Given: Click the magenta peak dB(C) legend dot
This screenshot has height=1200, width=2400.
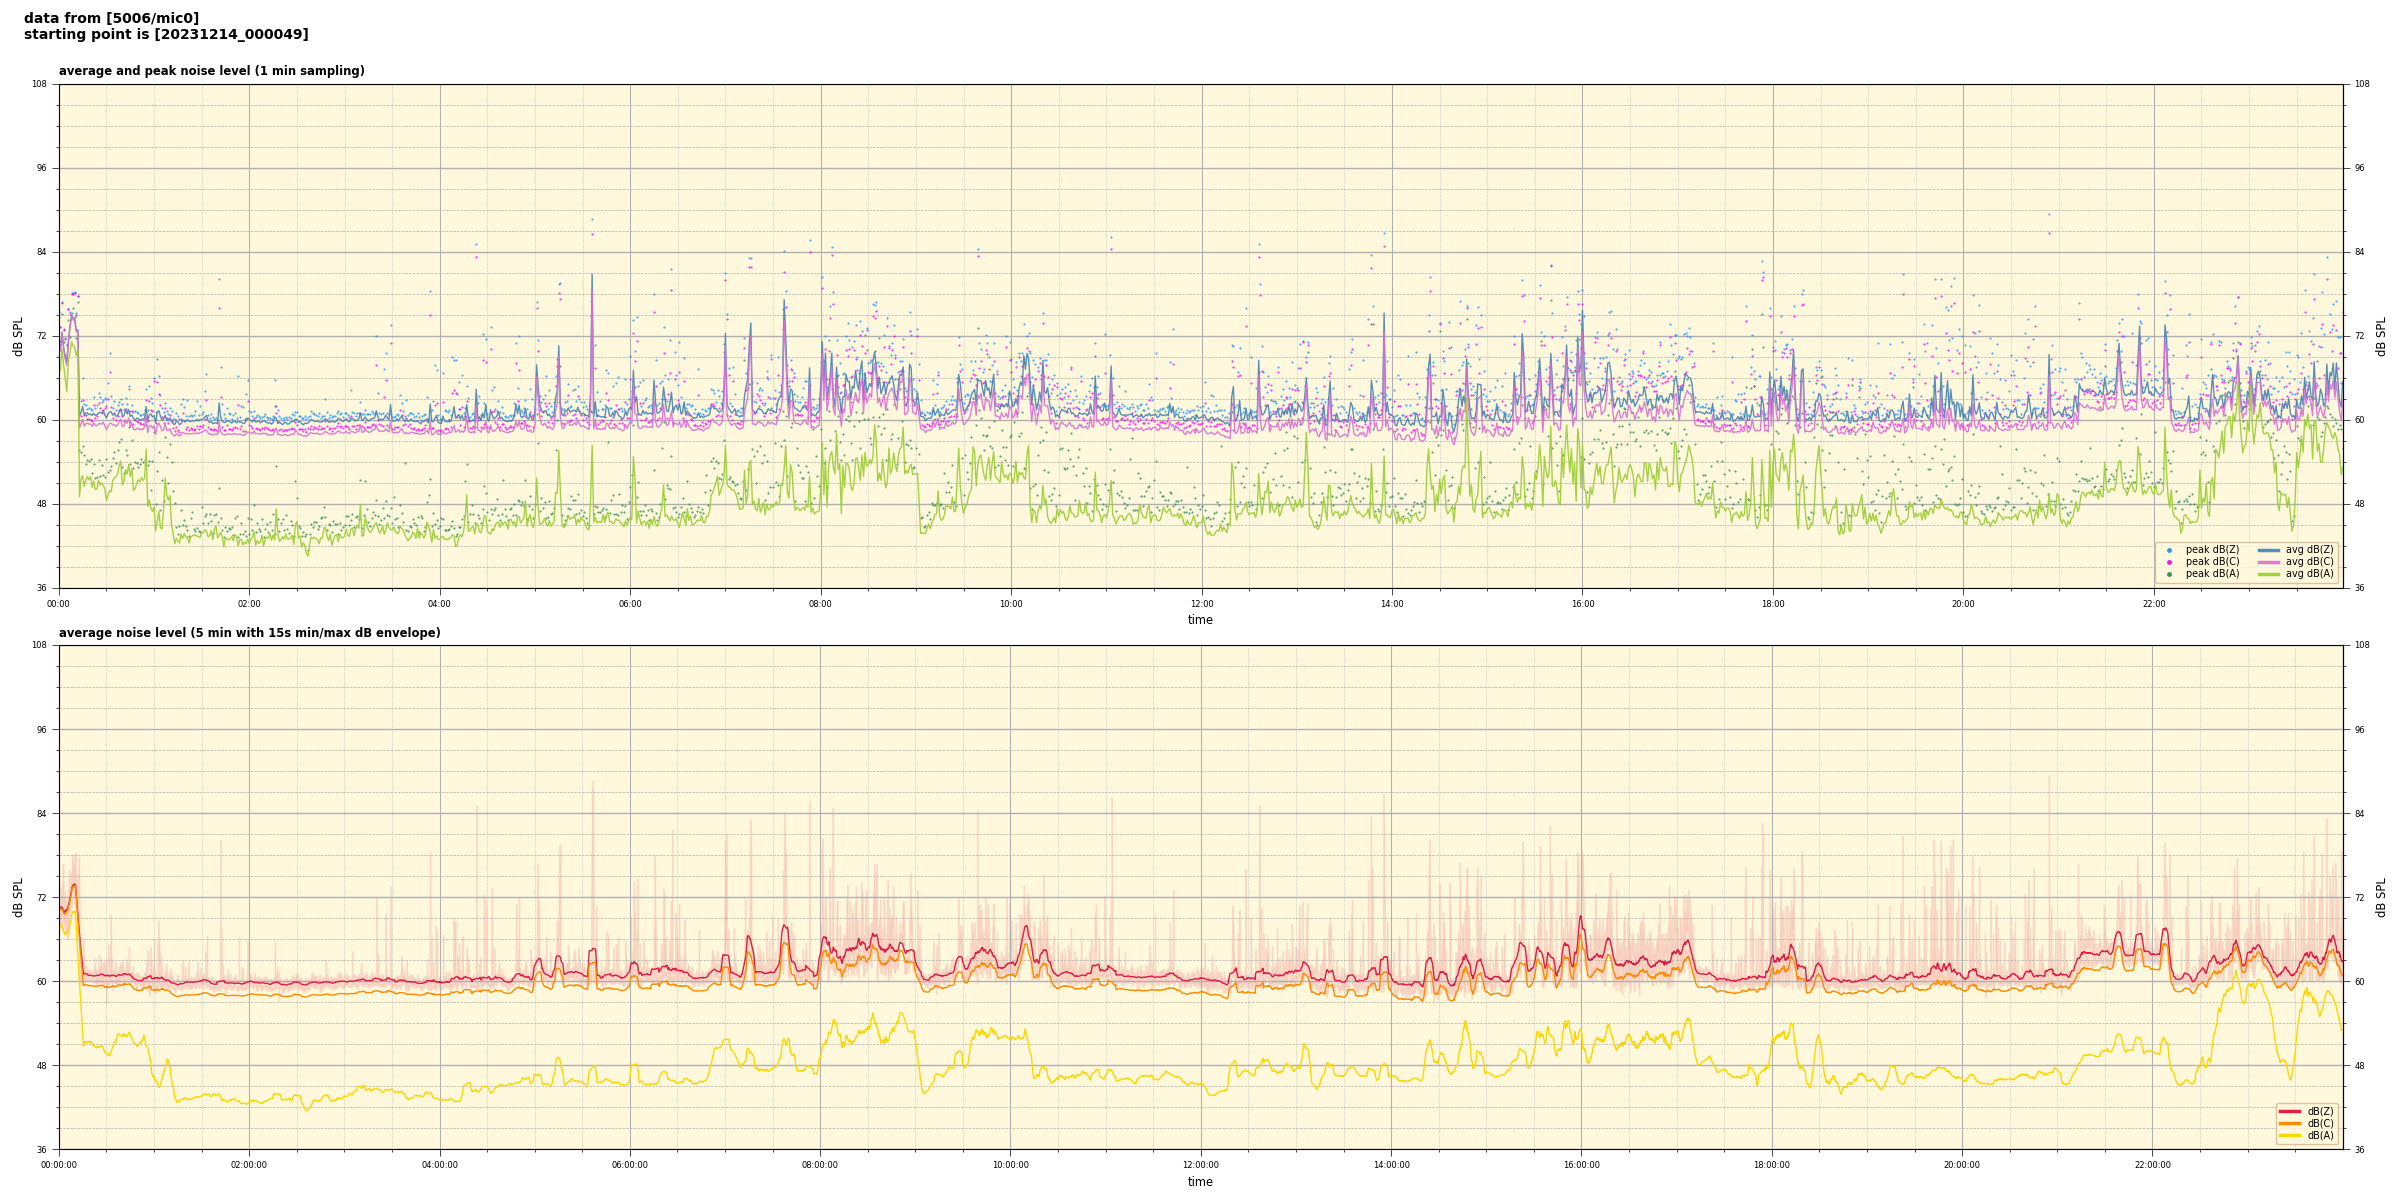Looking at the screenshot, I should [x=2169, y=562].
